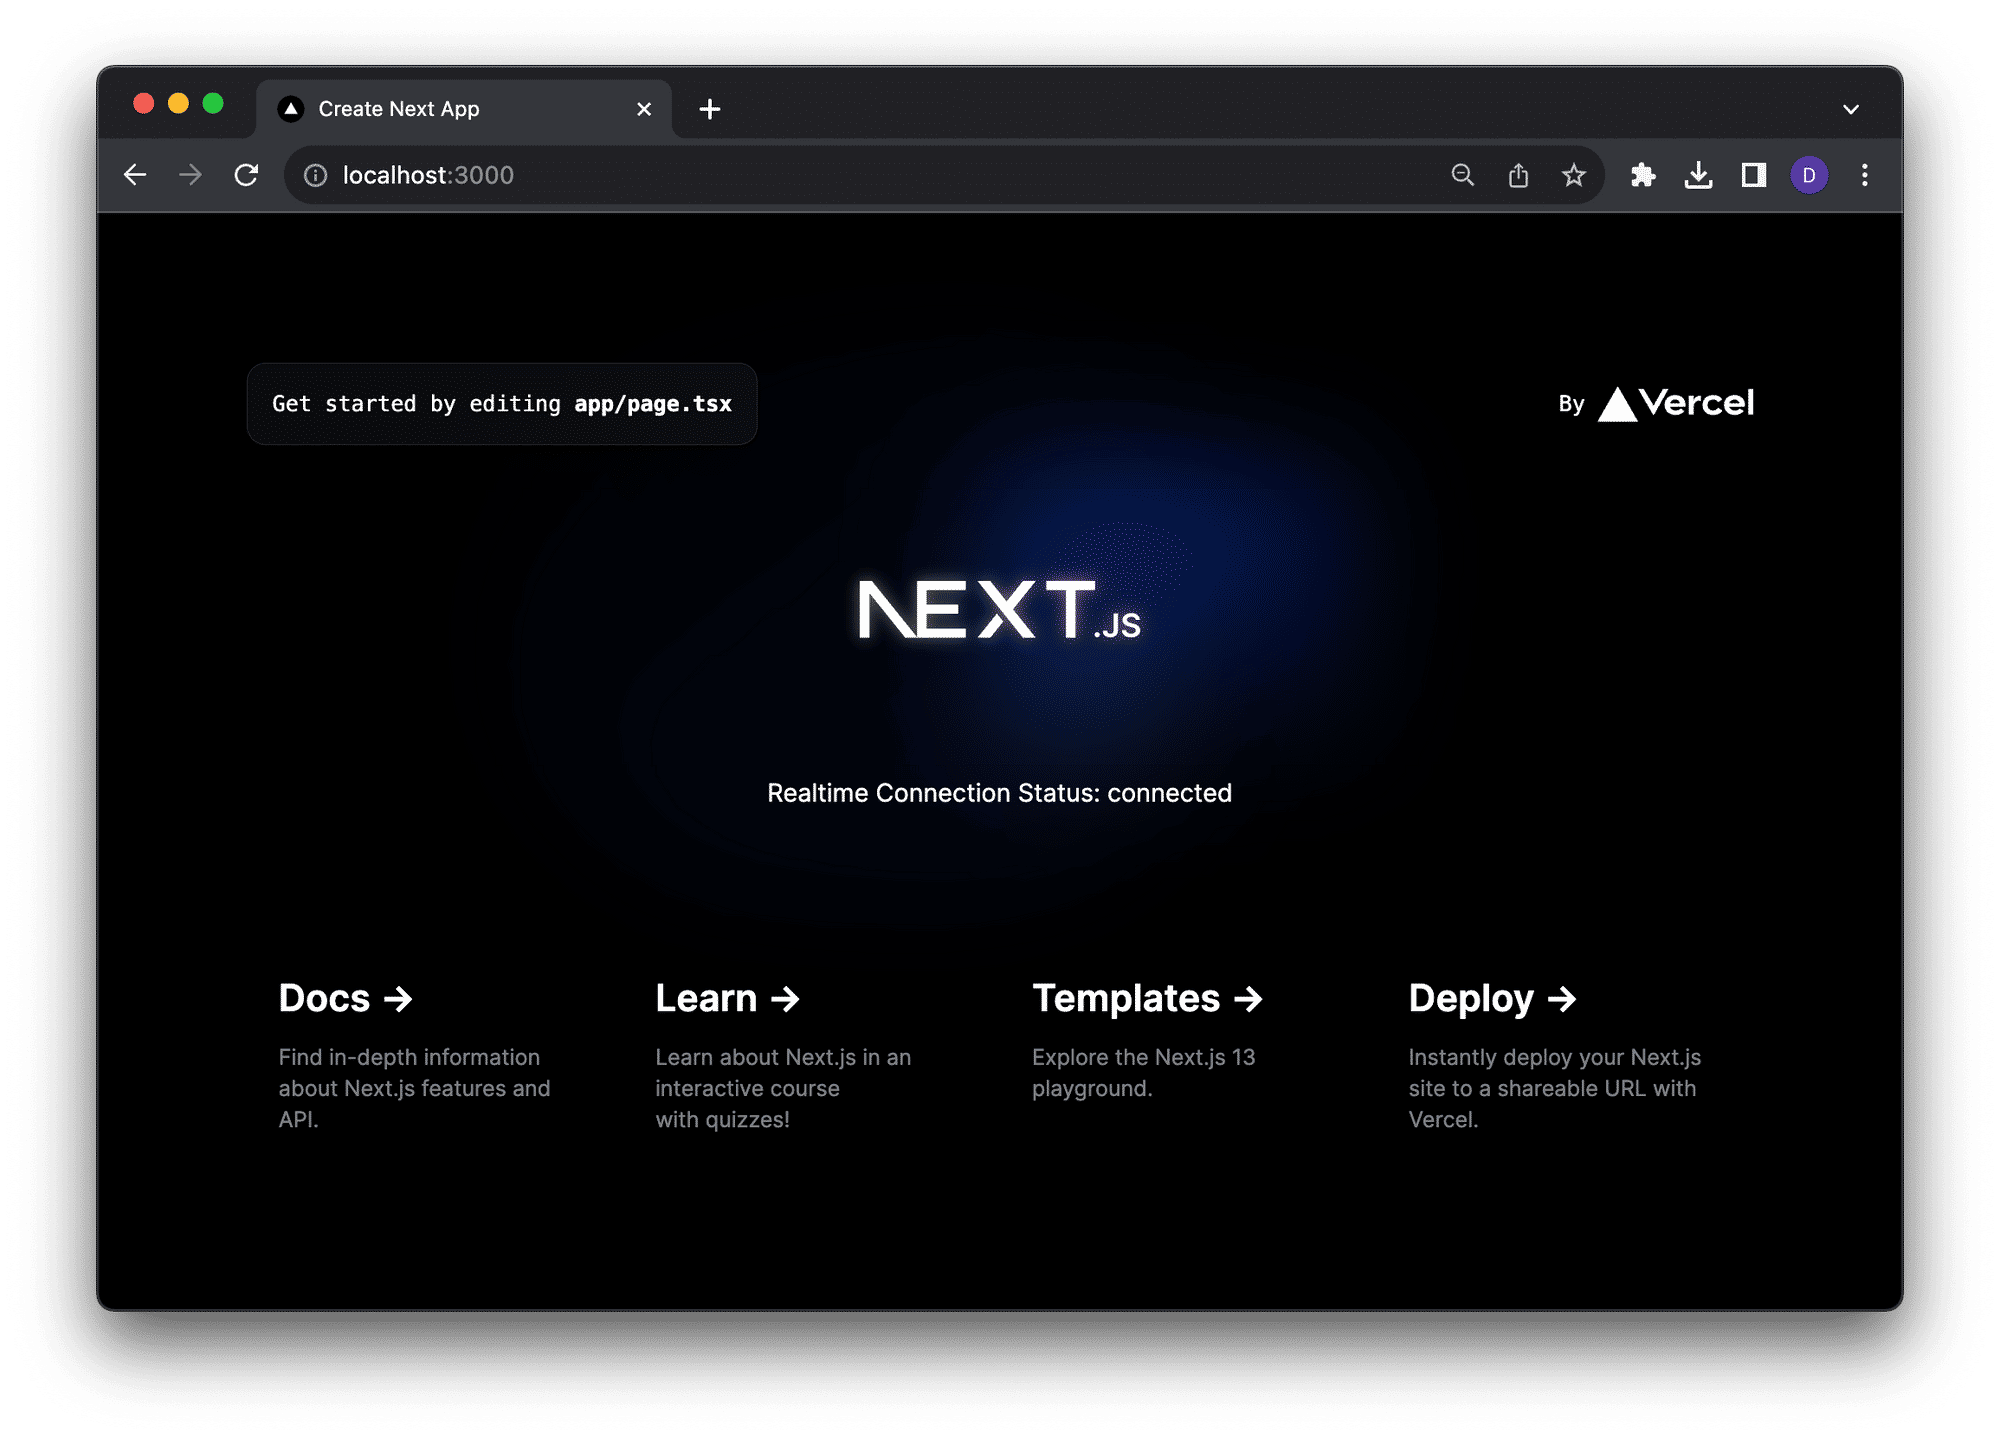Close the Create Next App tab
Screen dimensions: 2000x1439
click(644, 109)
